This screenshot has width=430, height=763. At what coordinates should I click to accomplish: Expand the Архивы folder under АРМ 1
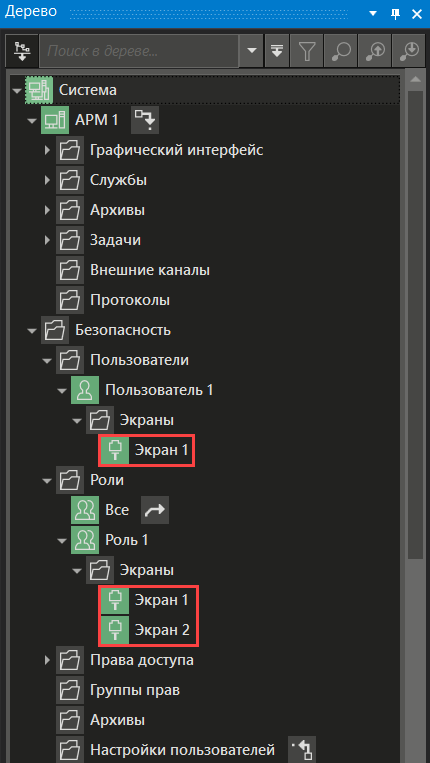click(x=47, y=211)
